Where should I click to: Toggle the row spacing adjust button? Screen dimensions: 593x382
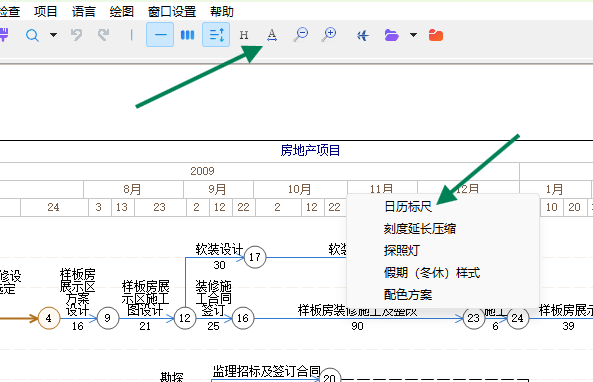[x=216, y=35]
